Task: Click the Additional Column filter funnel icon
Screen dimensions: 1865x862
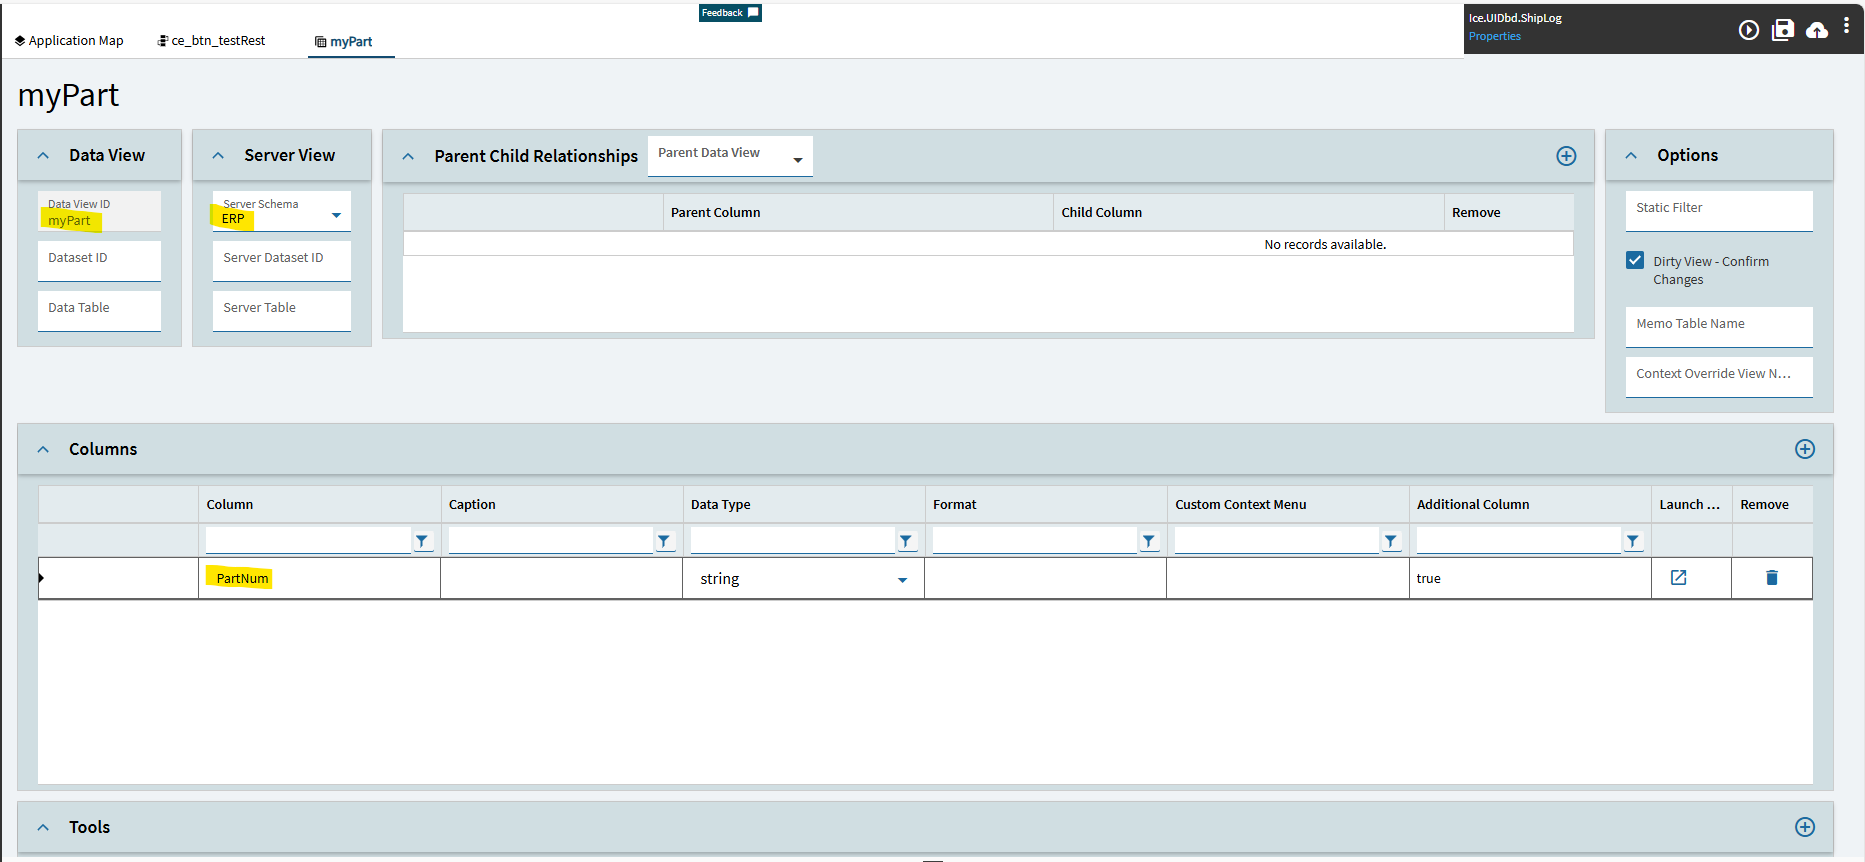Action: 1633,541
